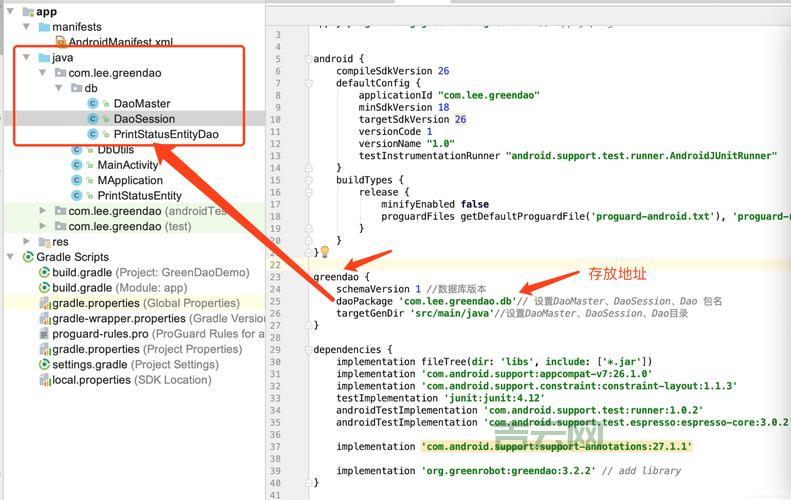The height and width of the screenshot is (500, 791).
Task: Open PrintStatusEntity class file
Action: 139,196
